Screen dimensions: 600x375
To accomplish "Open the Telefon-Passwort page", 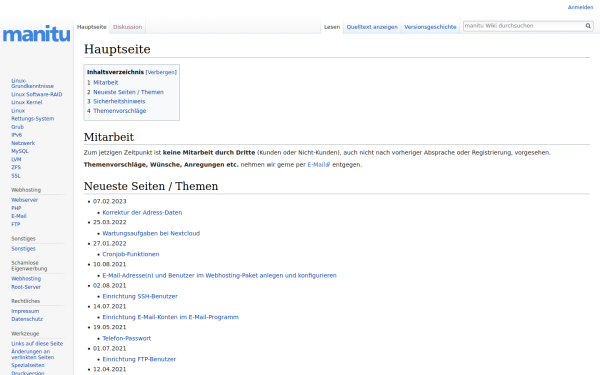I will point(126,339).
